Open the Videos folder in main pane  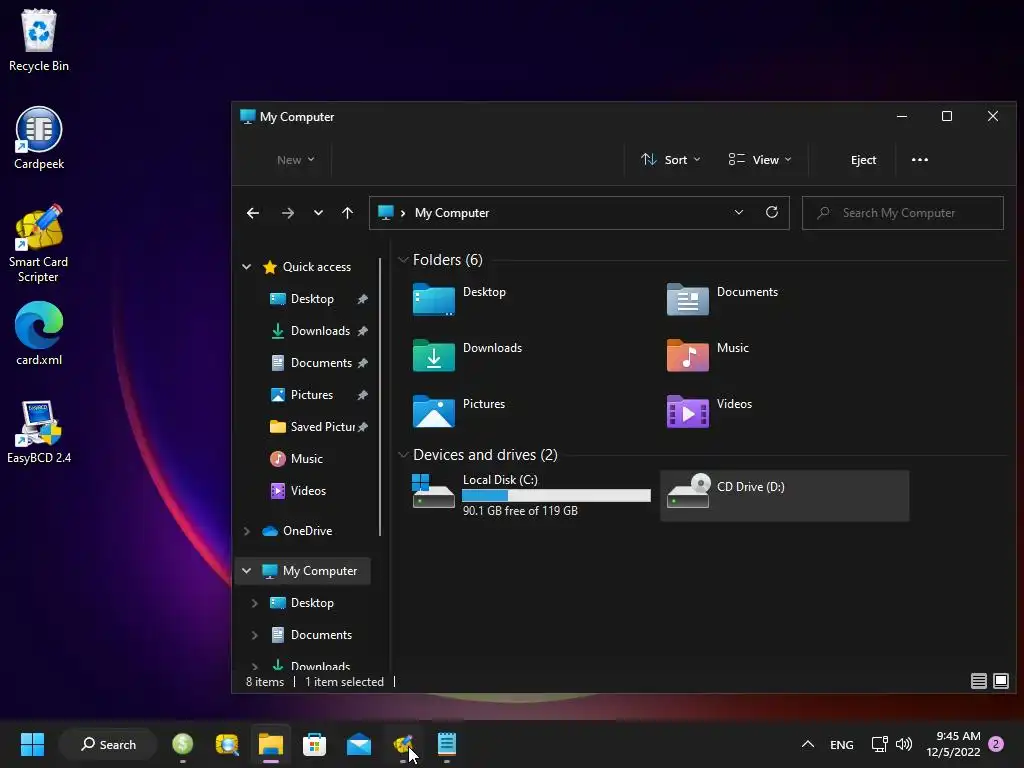pyautogui.click(x=709, y=411)
